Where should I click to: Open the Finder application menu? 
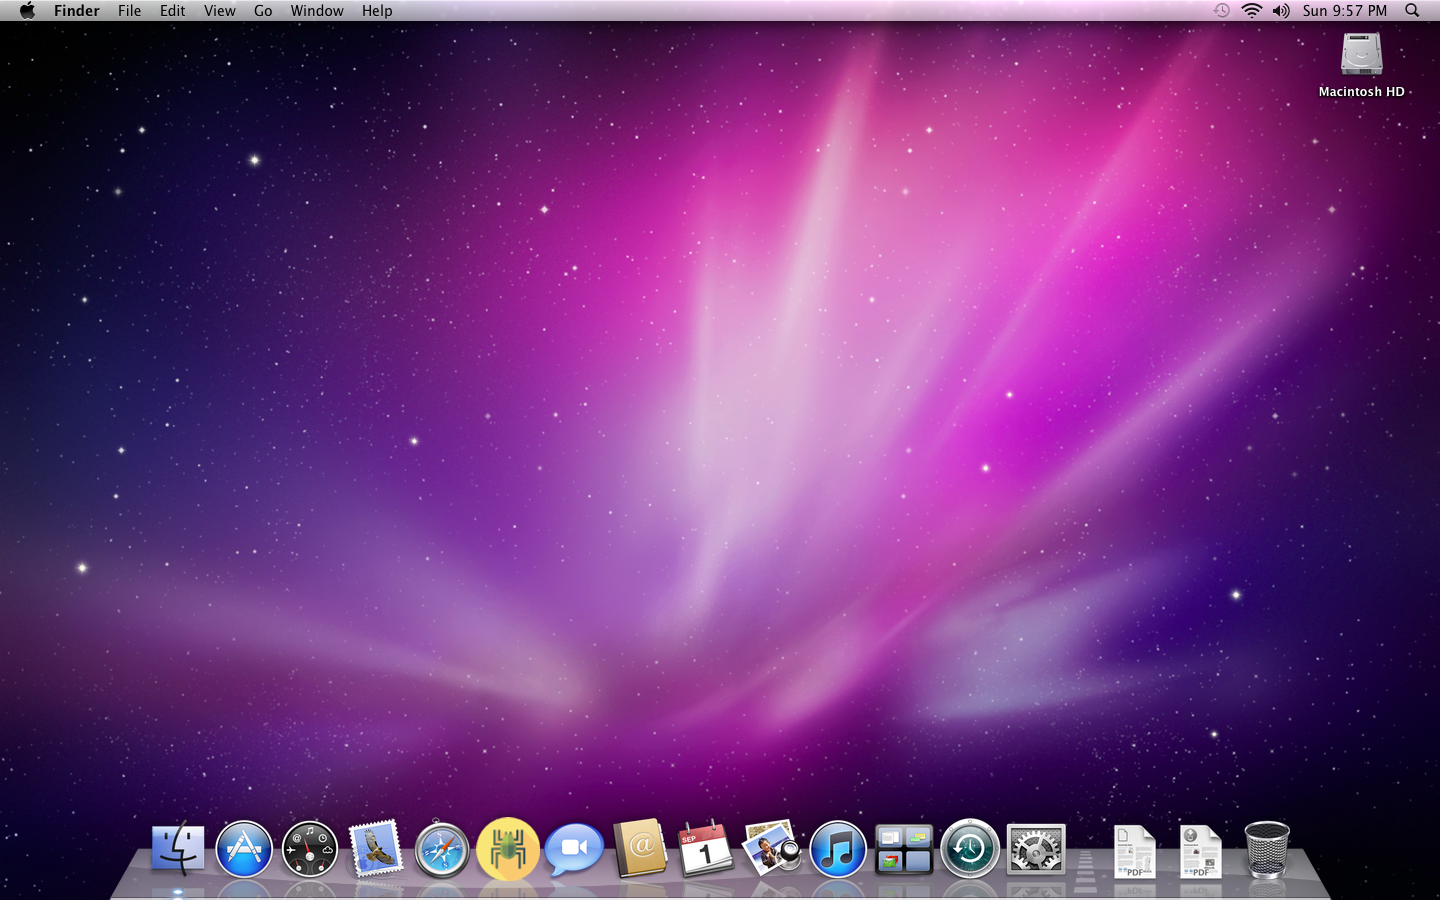pos(77,10)
